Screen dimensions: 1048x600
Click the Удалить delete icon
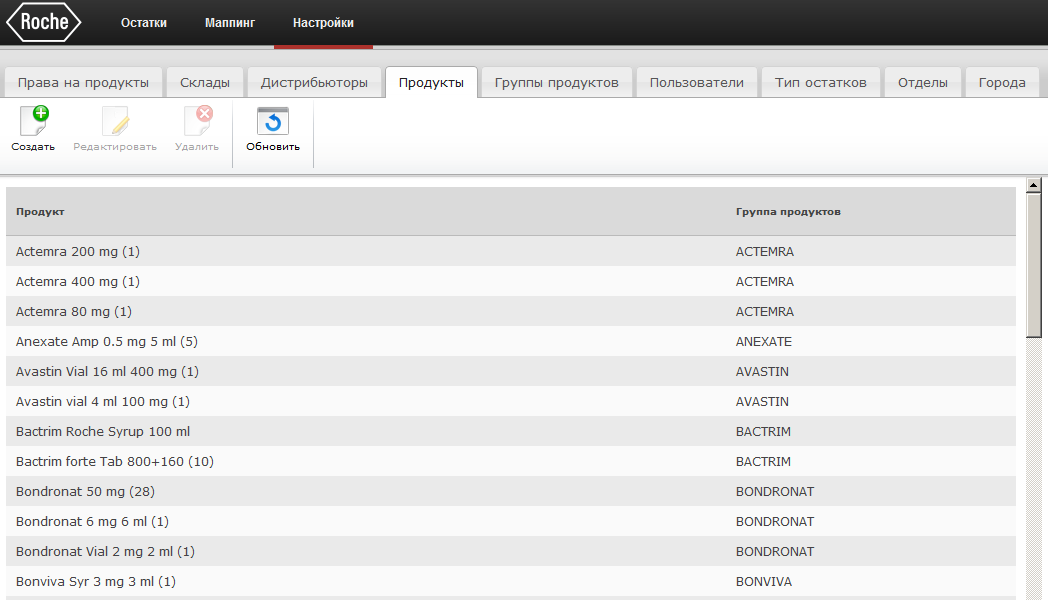click(x=197, y=122)
